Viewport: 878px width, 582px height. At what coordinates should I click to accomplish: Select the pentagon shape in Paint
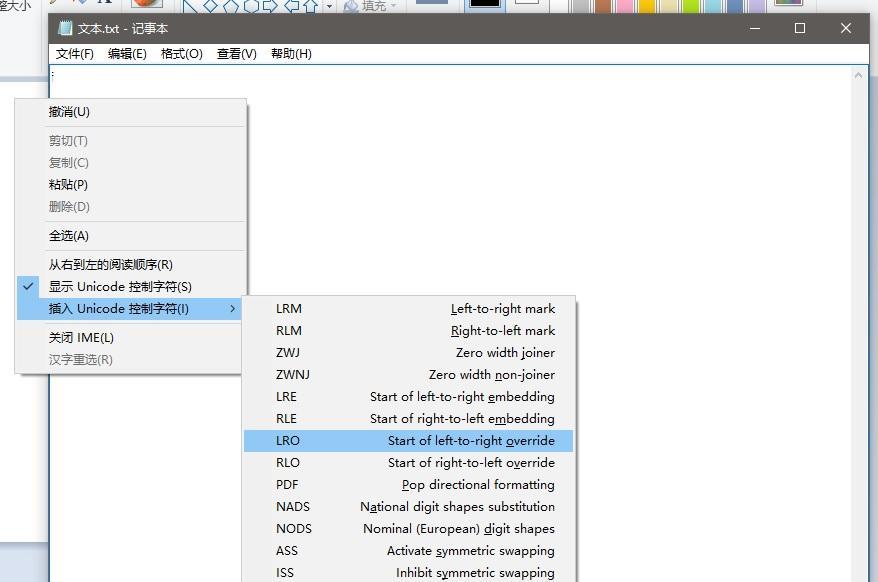coord(231,6)
